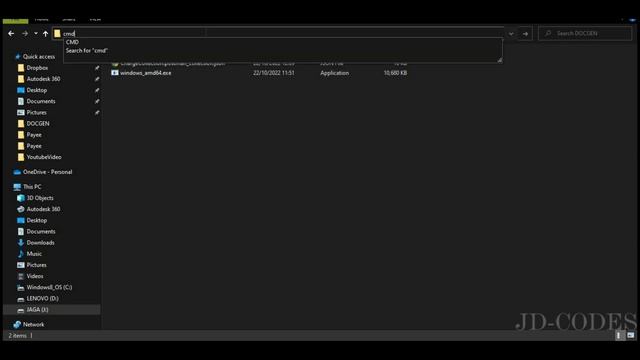Viewport: 640px width, 360px height.
Task: Switch to details view icon in status bar
Action: [620, 336]
